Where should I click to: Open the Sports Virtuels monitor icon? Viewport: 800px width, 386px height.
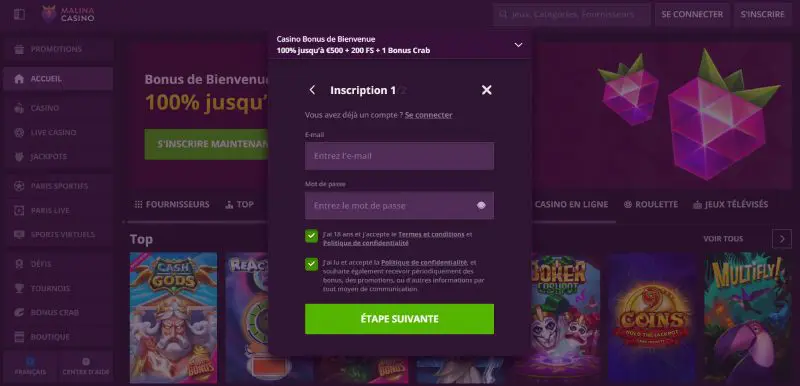(x=19, y=235)
